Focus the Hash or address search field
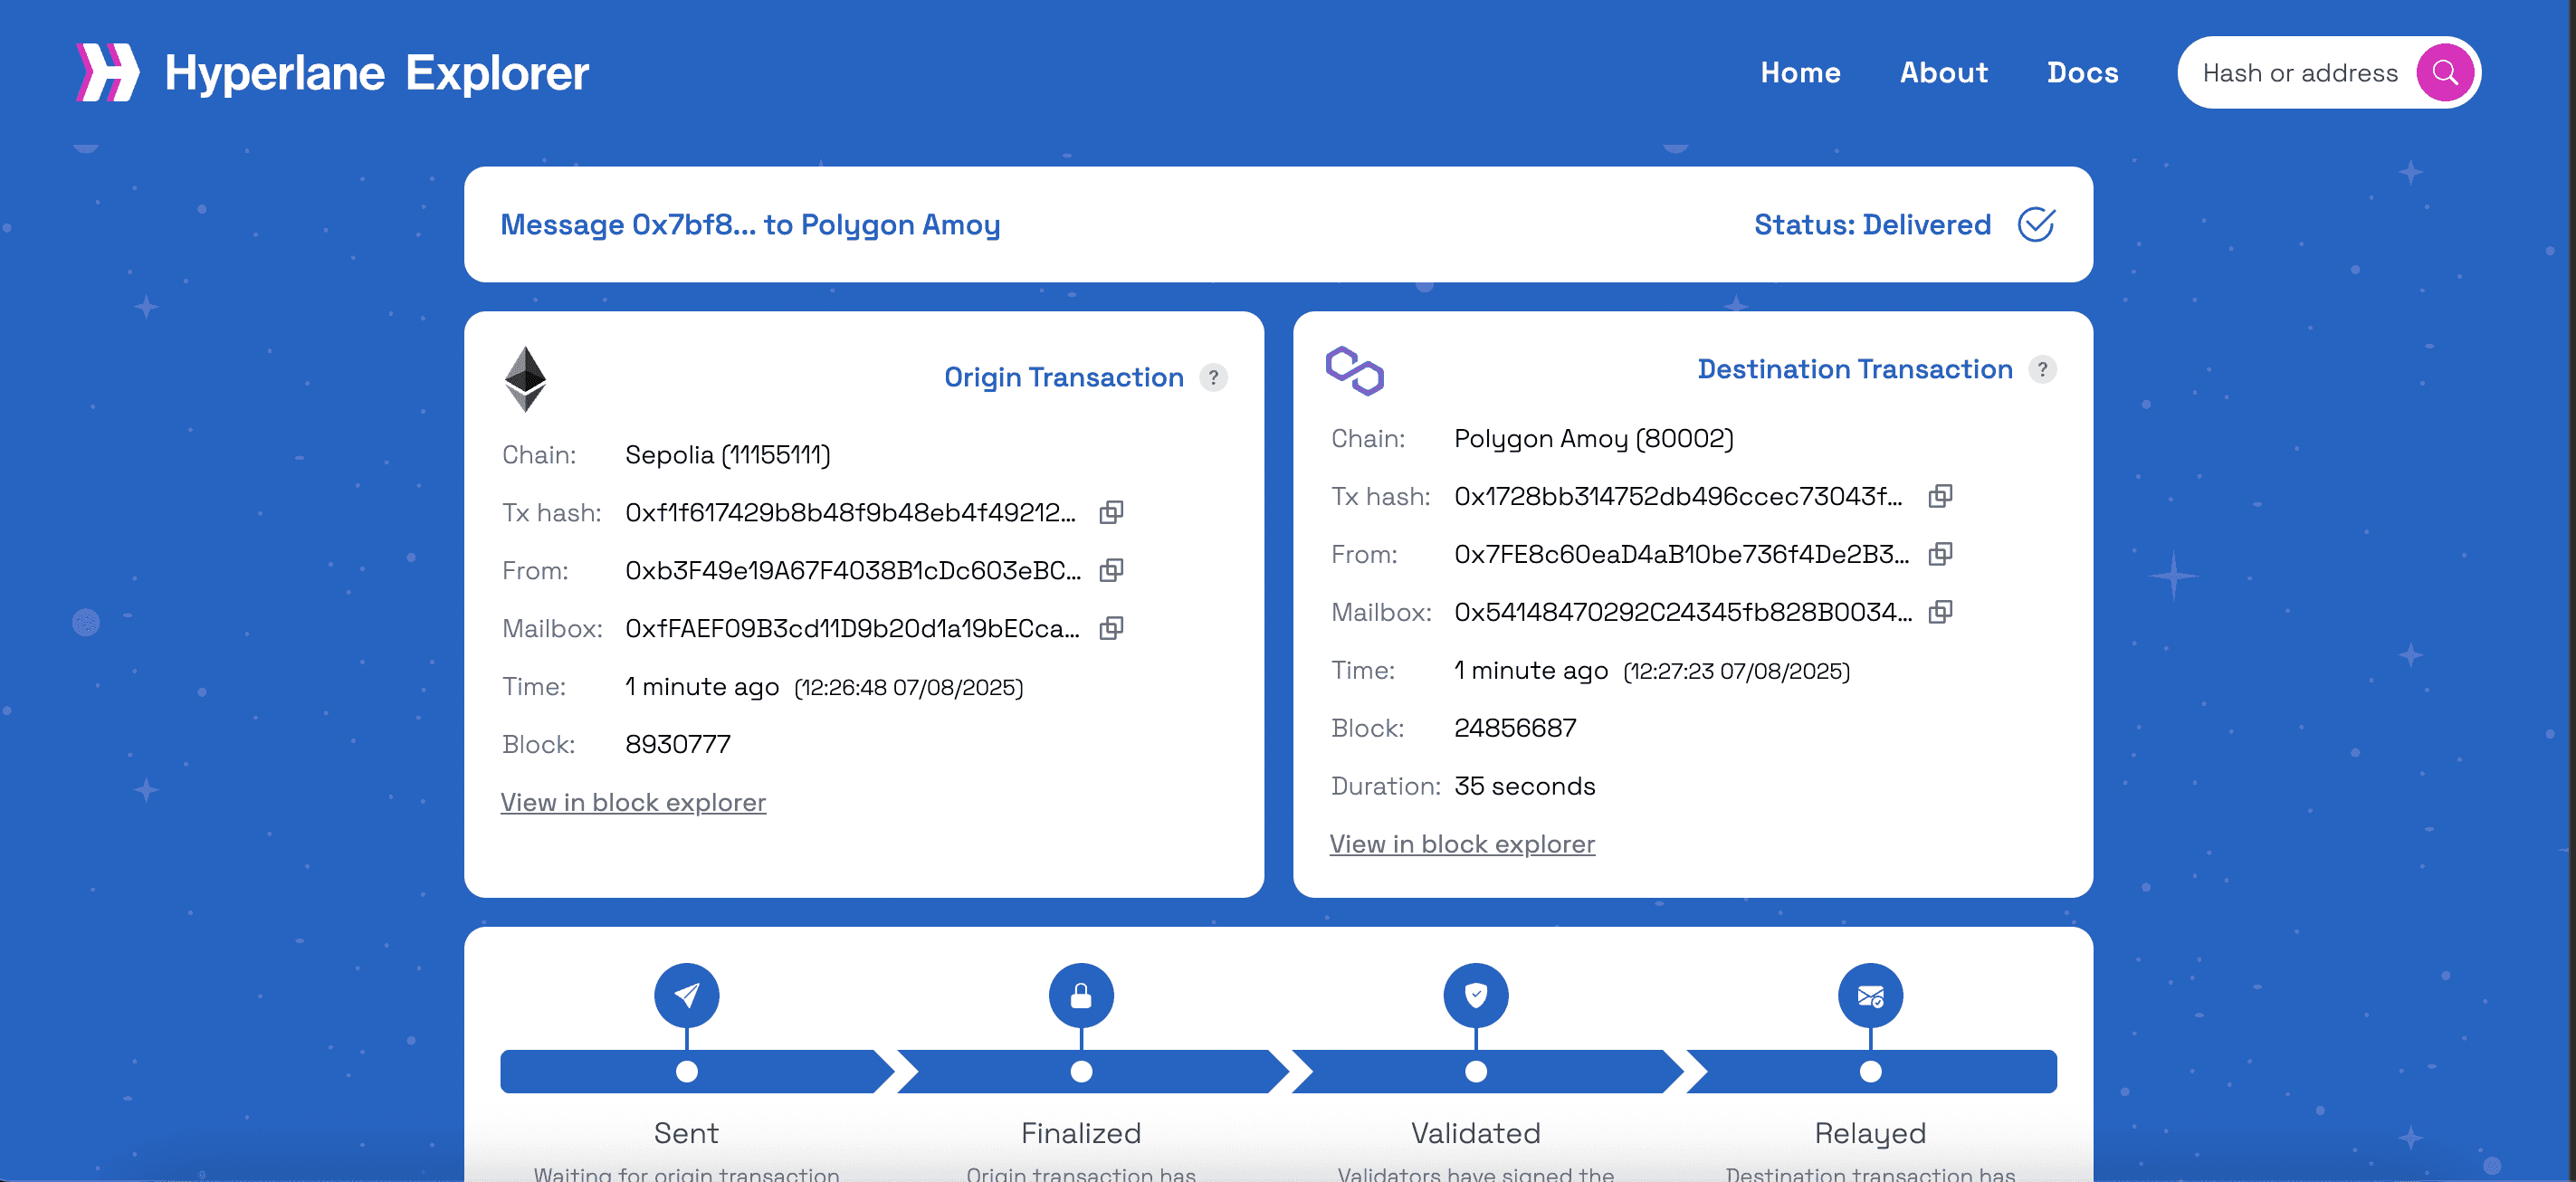Screen dimensions: 2576x1182 point(2299,73)
